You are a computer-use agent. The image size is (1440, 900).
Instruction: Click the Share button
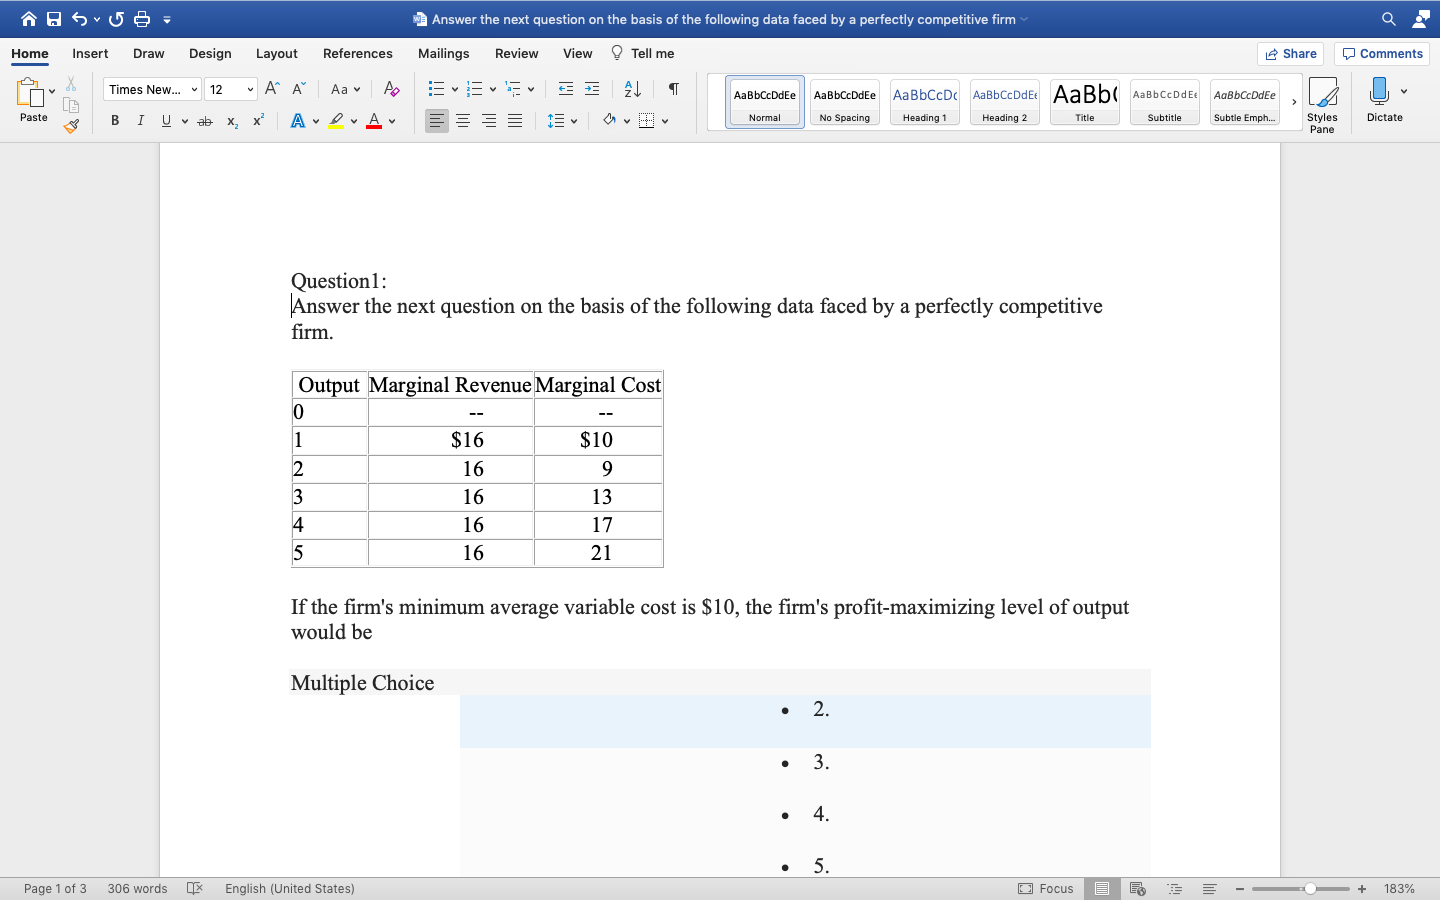1290,53
